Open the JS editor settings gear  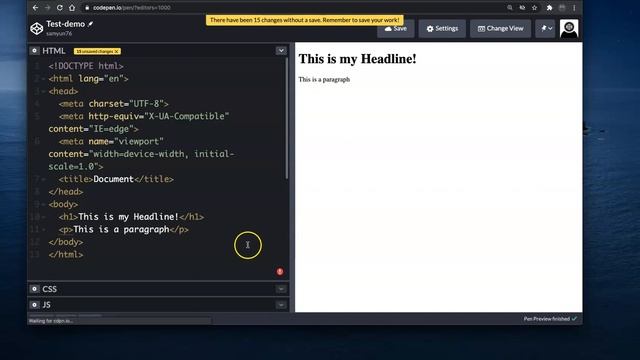(34, 304)
